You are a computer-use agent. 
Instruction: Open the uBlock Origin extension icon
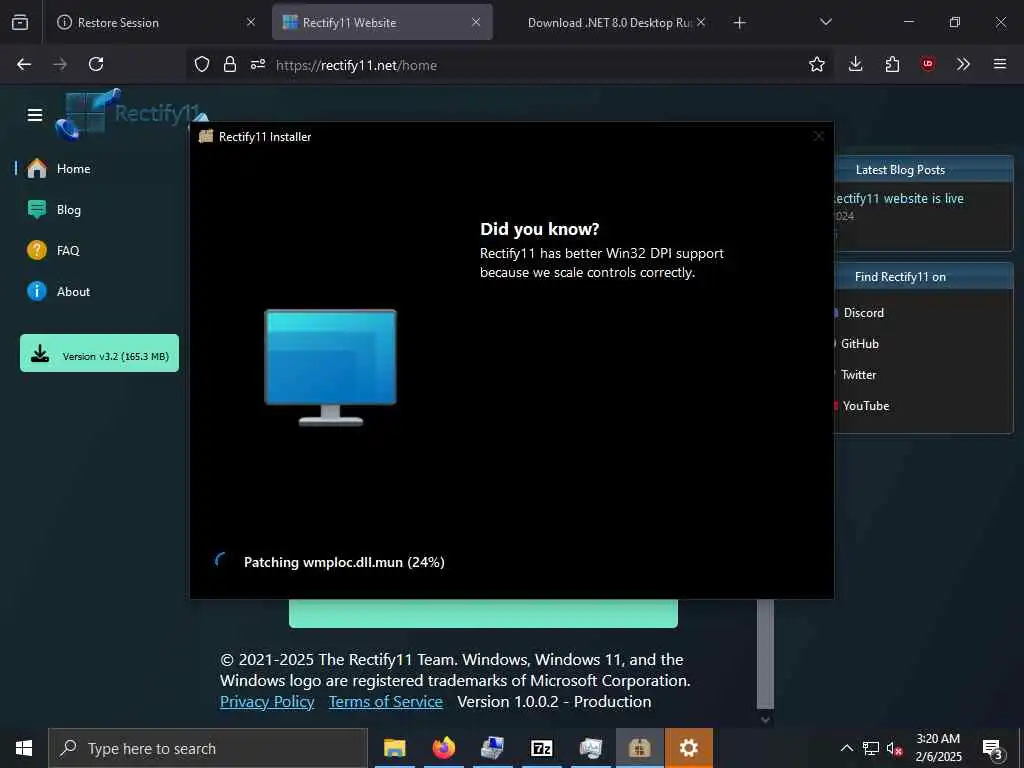(x=927, y=64)
